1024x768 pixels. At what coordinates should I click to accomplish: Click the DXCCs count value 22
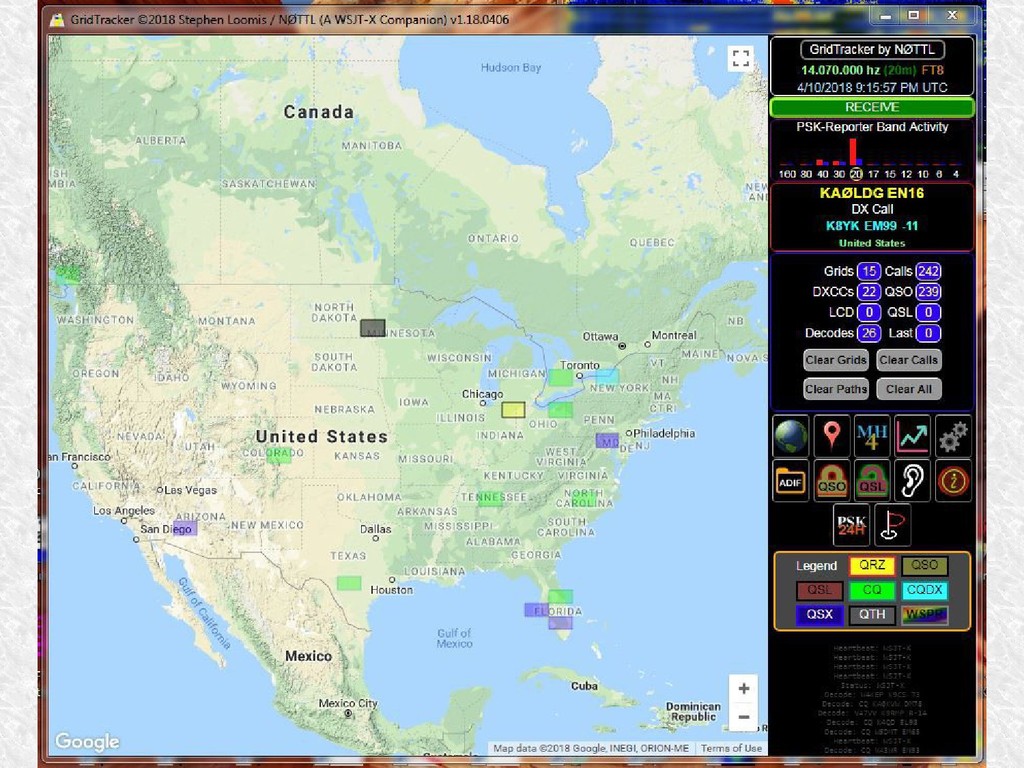pyautogui.click(x=869, y=292)
